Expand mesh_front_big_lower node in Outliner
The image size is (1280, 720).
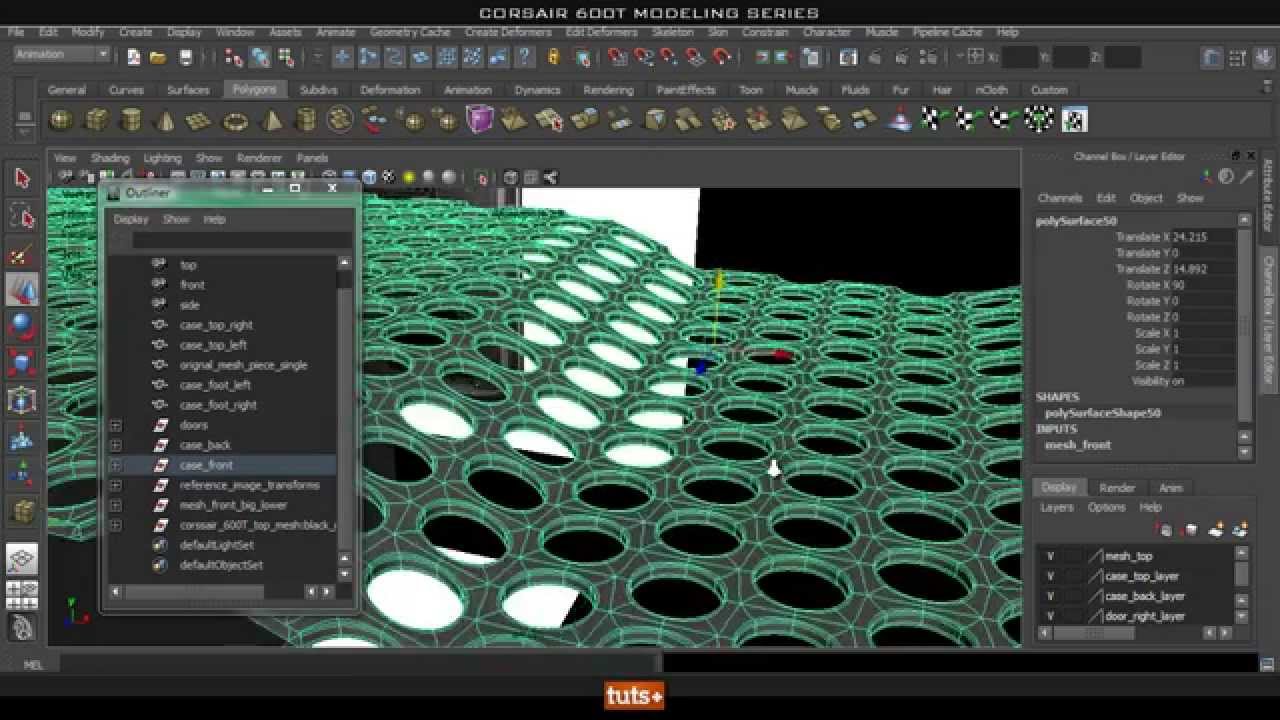pos(116,505)
